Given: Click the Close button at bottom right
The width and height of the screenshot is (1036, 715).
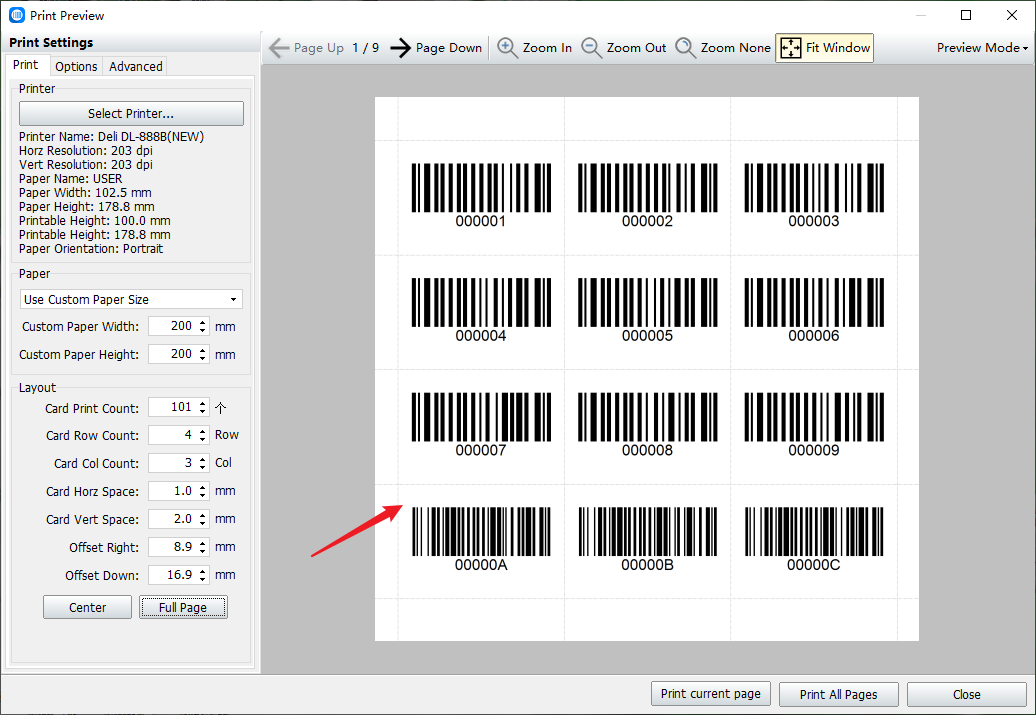Looking at the screenshot, I should (966, 695).
